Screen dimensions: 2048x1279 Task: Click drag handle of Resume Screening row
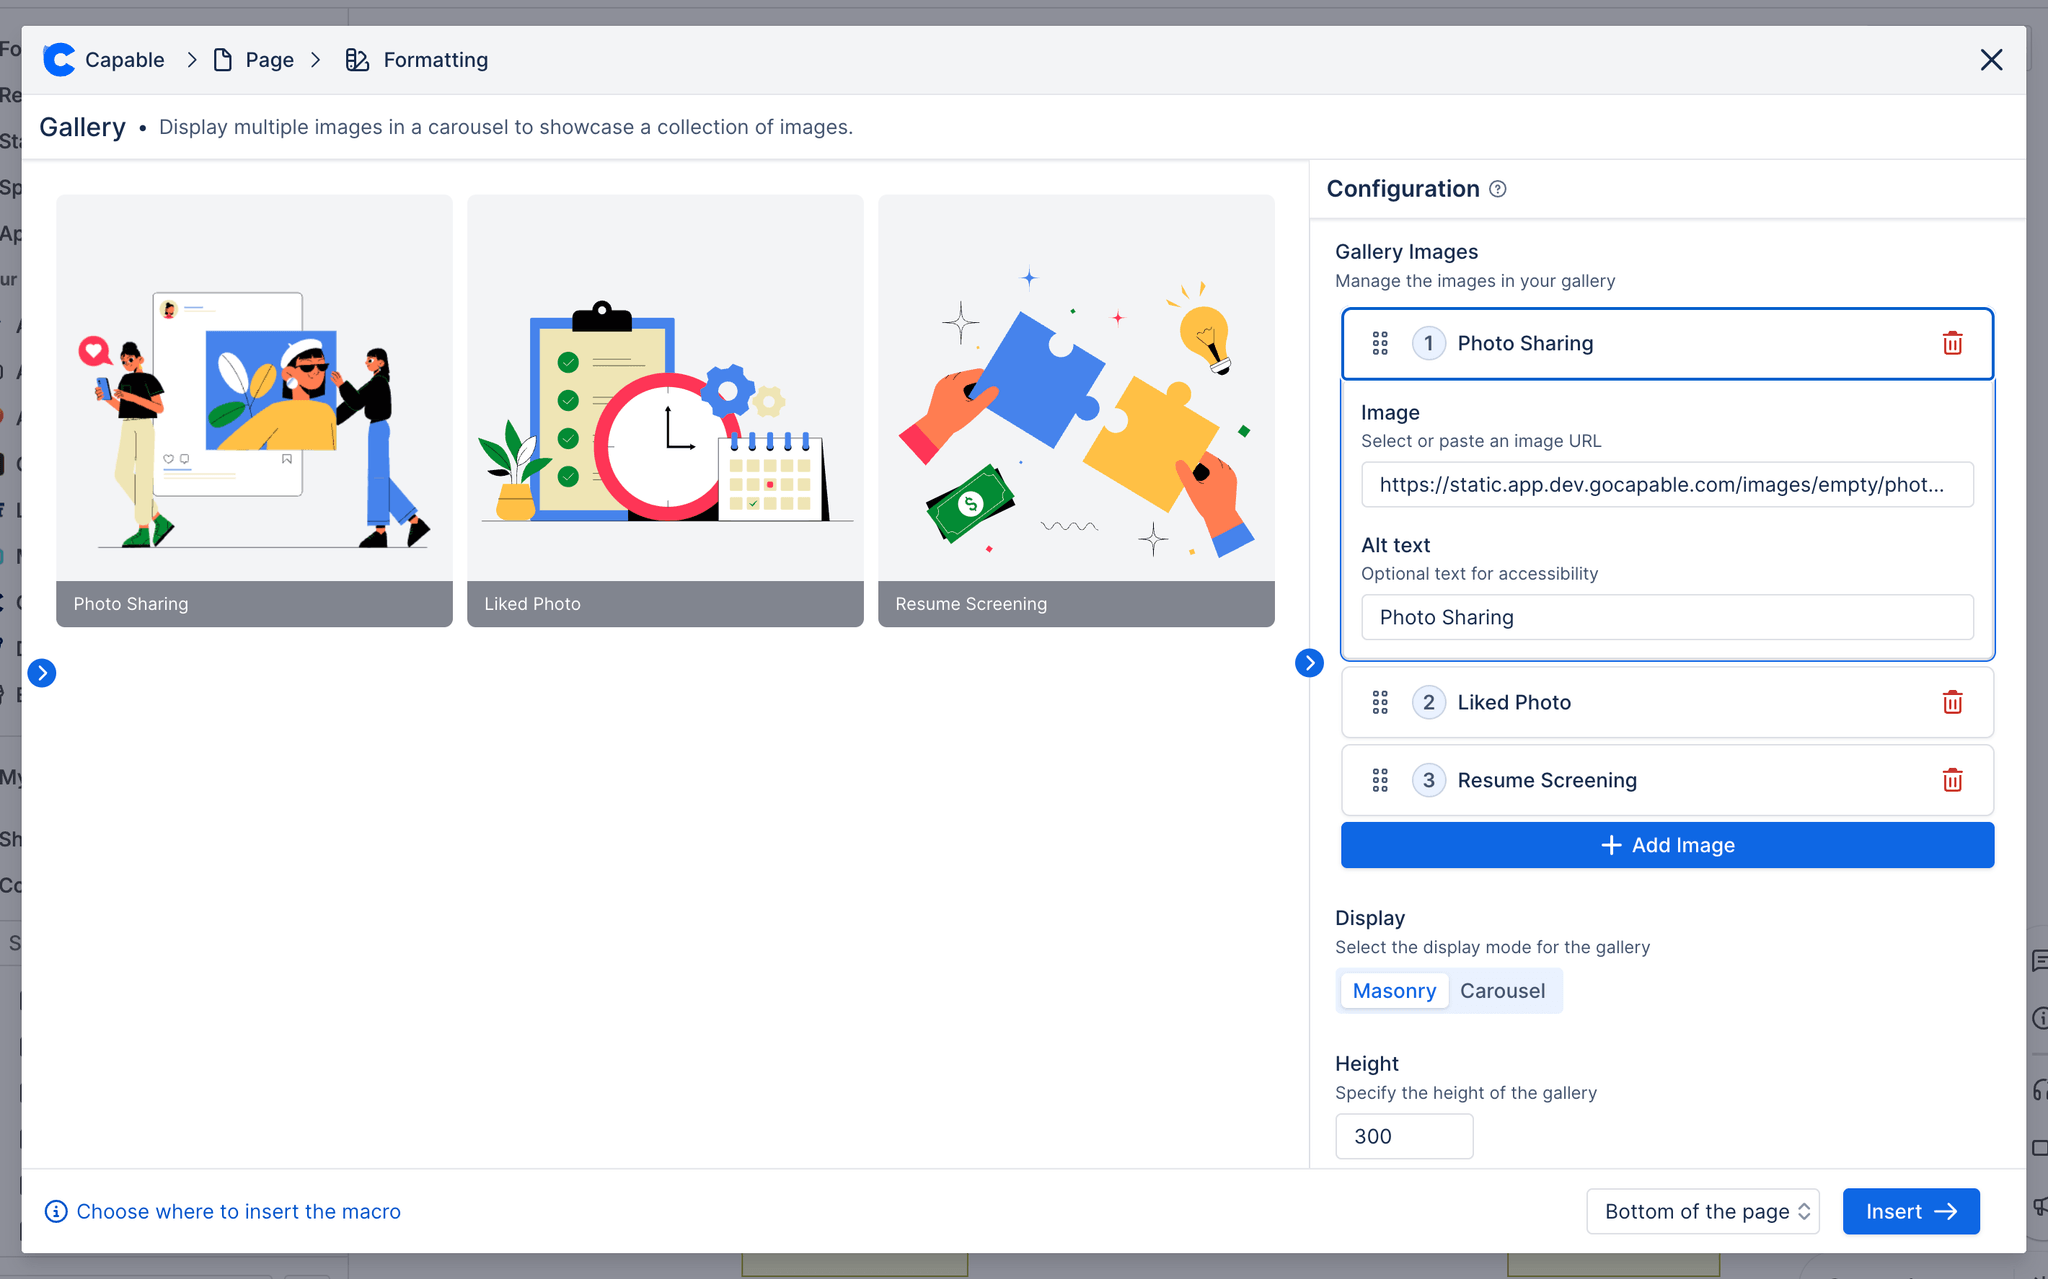click(1380, 780)
